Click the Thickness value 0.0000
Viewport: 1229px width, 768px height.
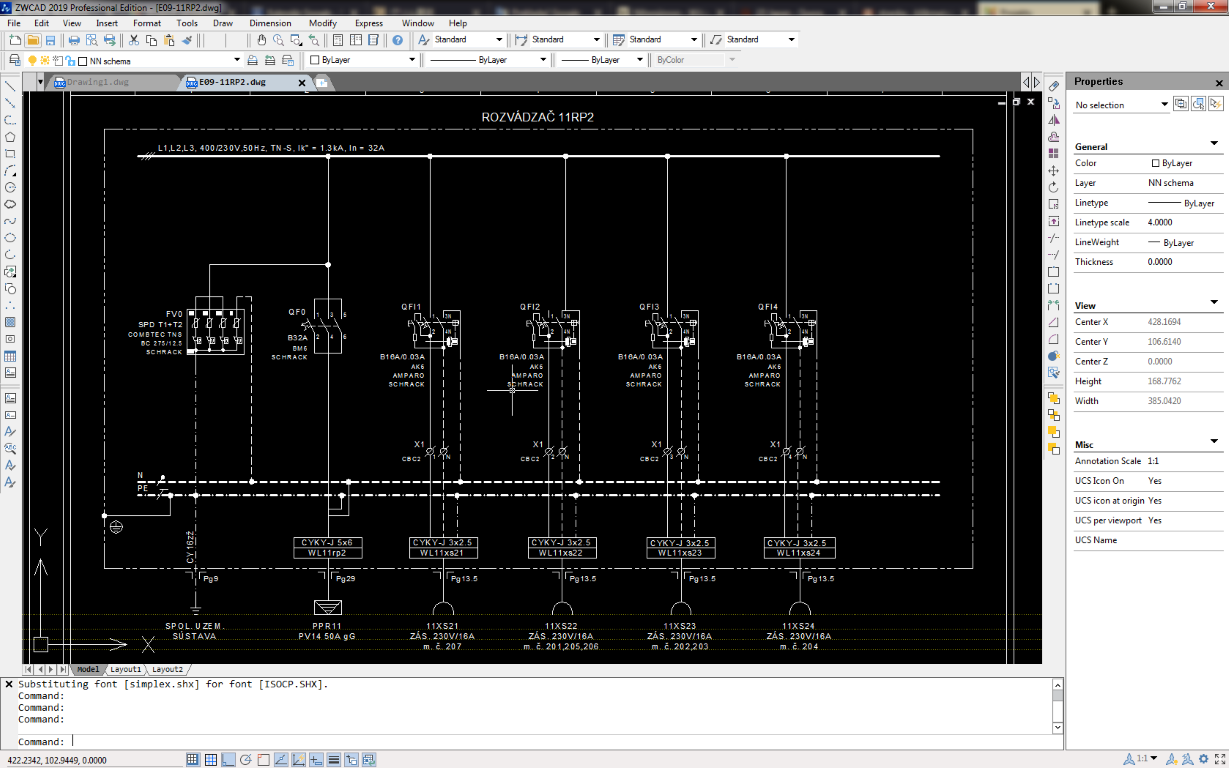(1160, 262)
